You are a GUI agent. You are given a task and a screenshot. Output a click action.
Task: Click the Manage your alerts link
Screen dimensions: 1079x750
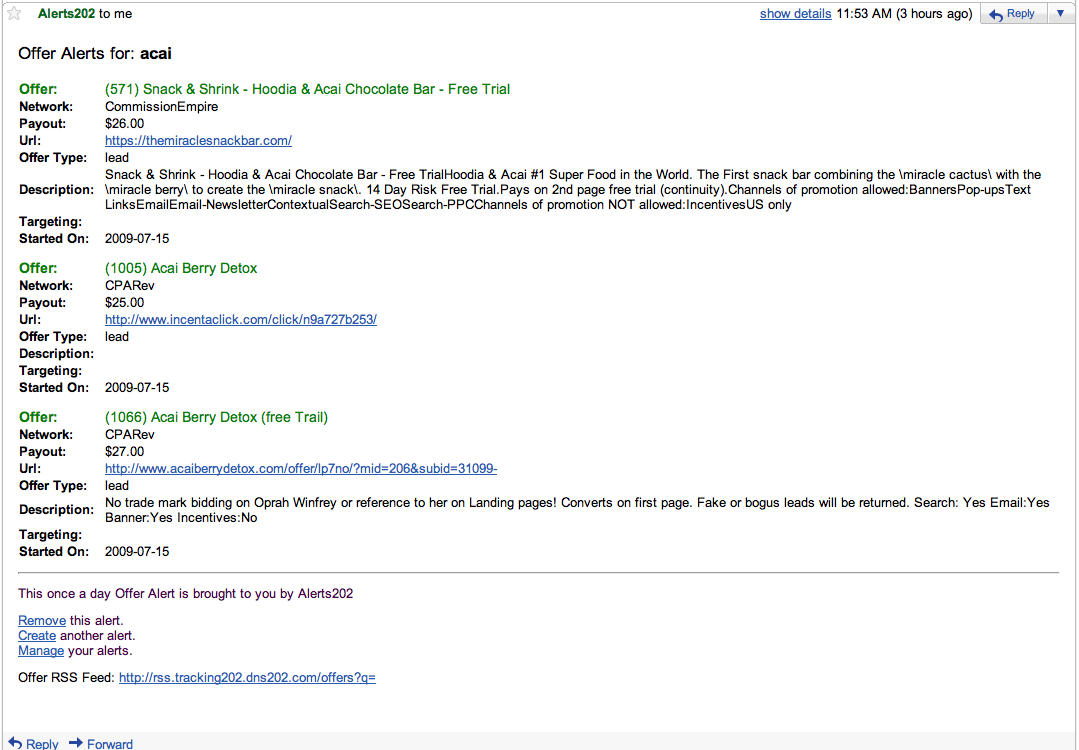pos(41,651)
